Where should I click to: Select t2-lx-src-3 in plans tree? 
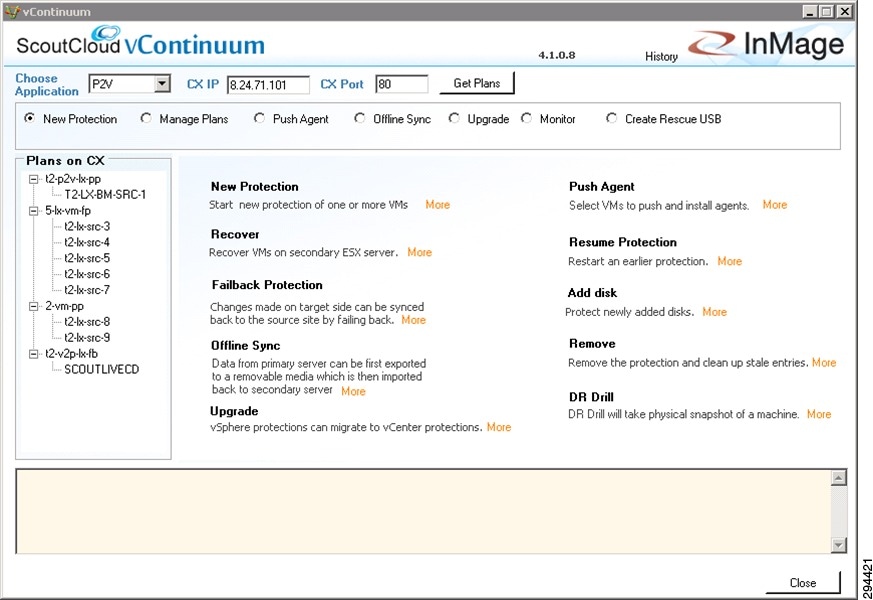[x=87, y=227]
